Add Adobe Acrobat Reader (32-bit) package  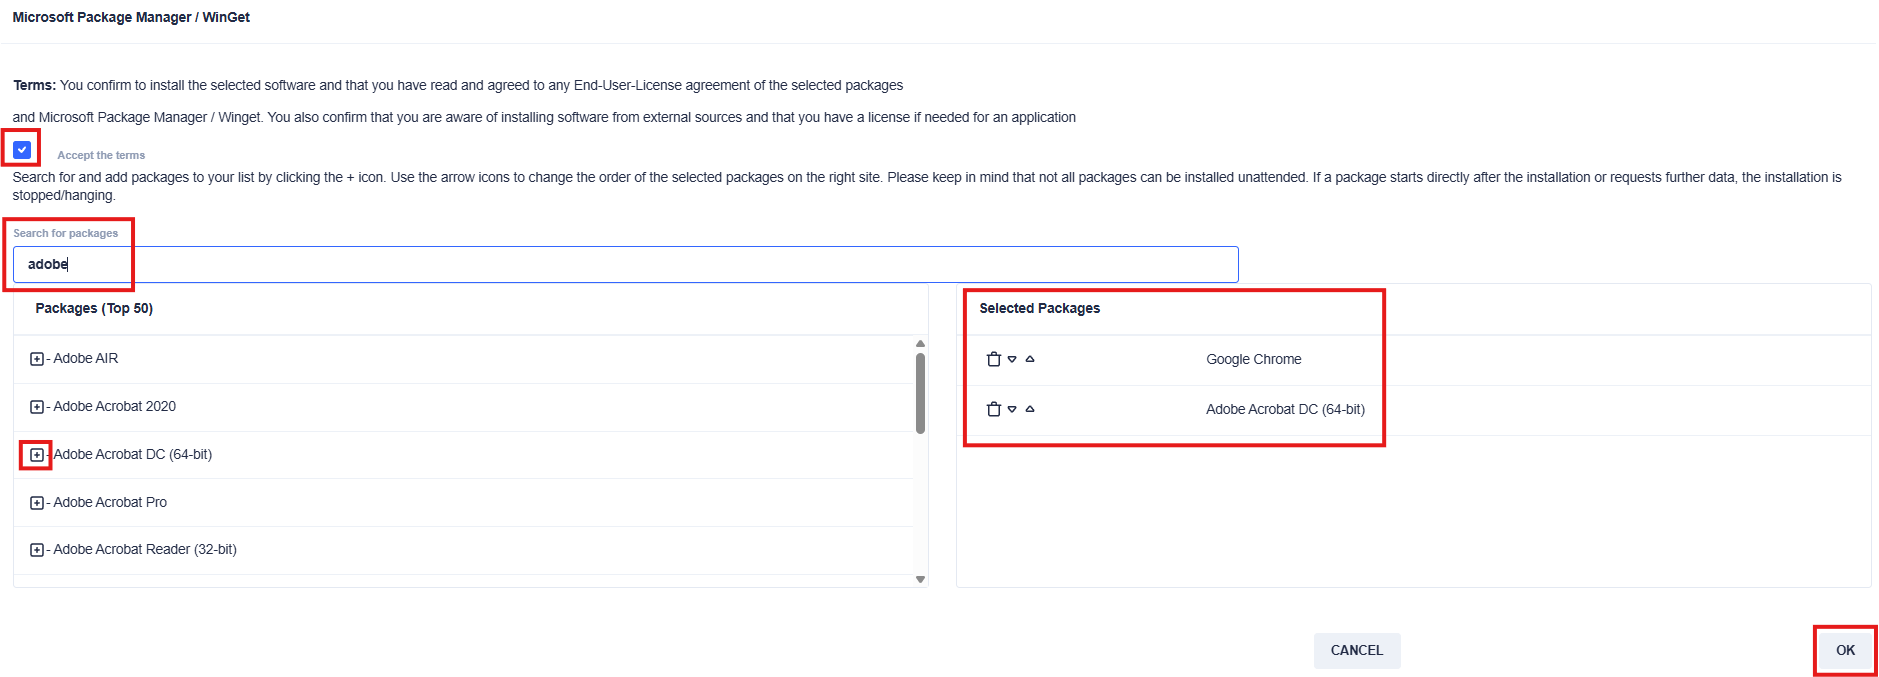[x=37, y=550]
